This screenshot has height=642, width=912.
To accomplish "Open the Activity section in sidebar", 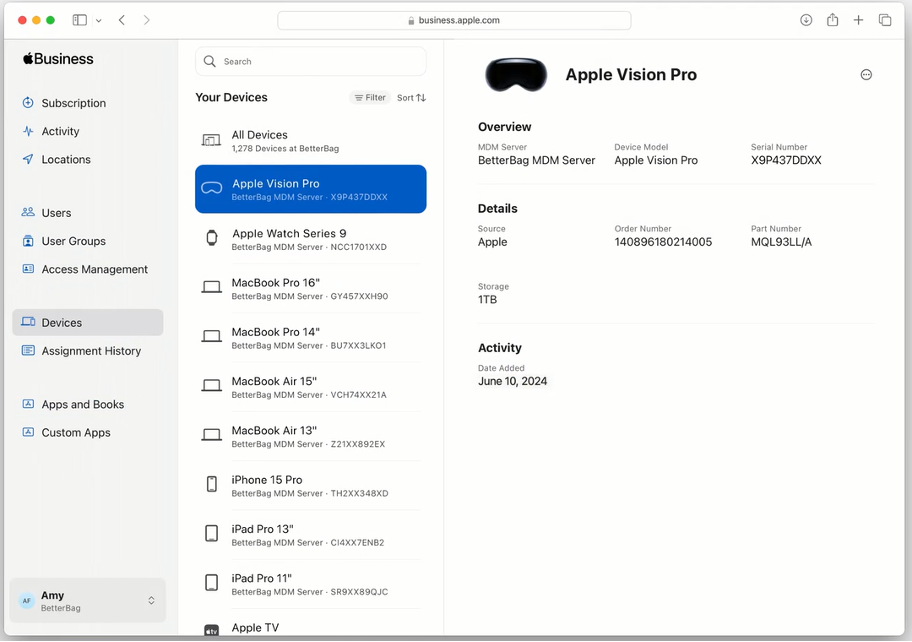I will (x=60, y=131).
